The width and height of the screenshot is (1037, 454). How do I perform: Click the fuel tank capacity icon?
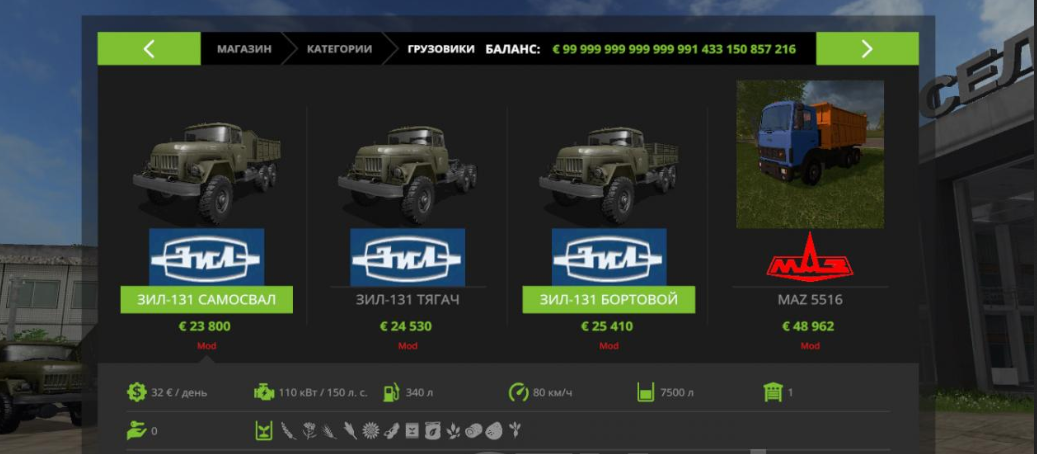pyautogui.click(x=391, y=392)
